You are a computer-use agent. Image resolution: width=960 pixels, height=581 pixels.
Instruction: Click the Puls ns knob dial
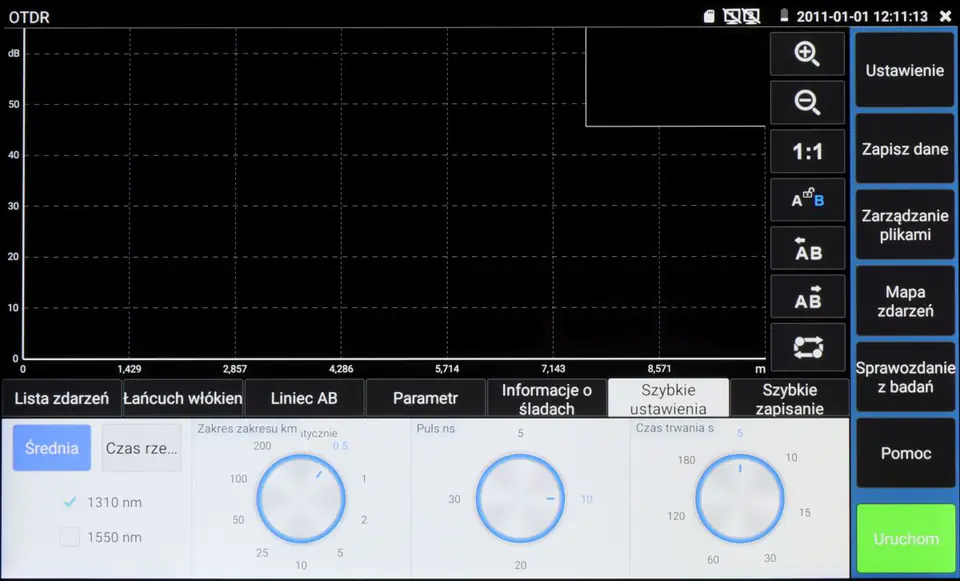tap(520, 498)
